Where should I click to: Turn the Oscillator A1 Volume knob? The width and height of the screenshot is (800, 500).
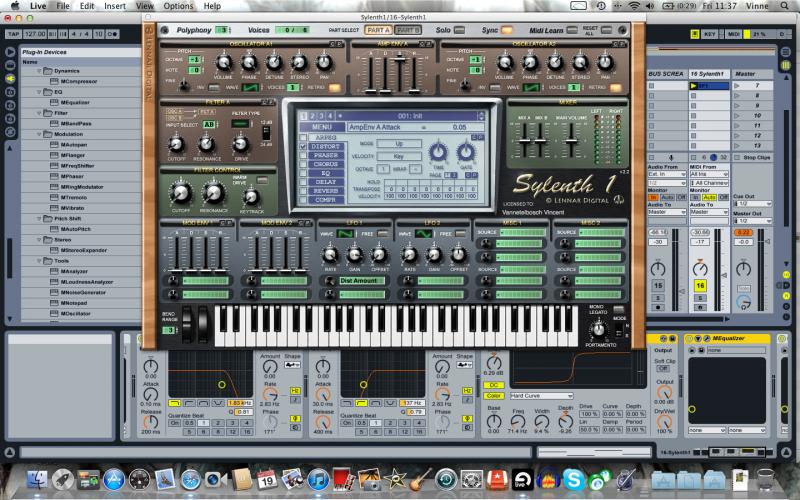tap(223, 62)
